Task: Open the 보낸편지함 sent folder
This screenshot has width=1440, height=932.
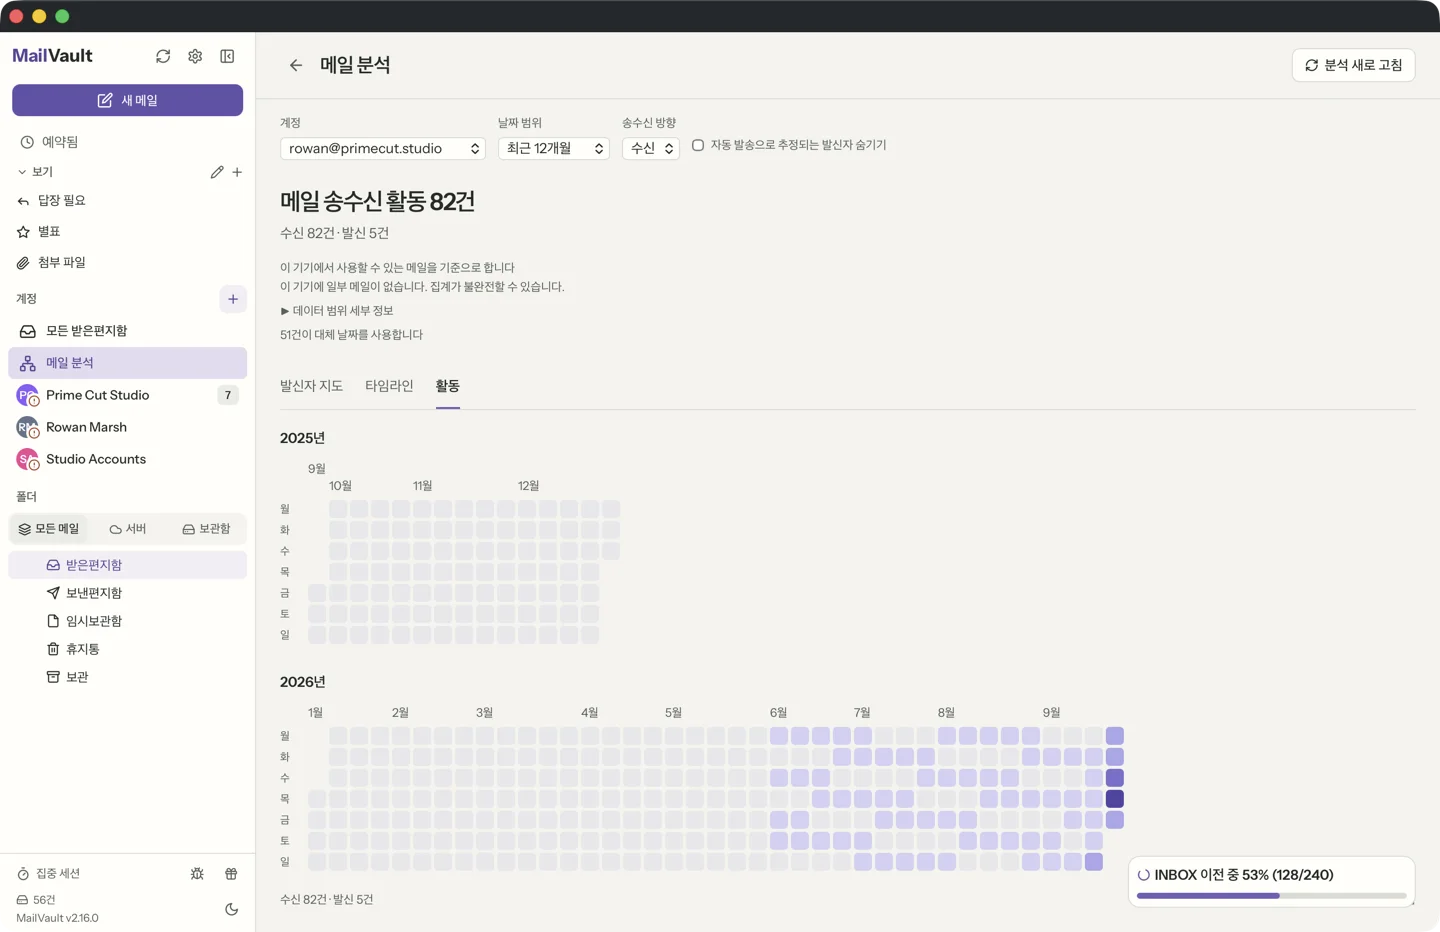Action: [128, 593]
